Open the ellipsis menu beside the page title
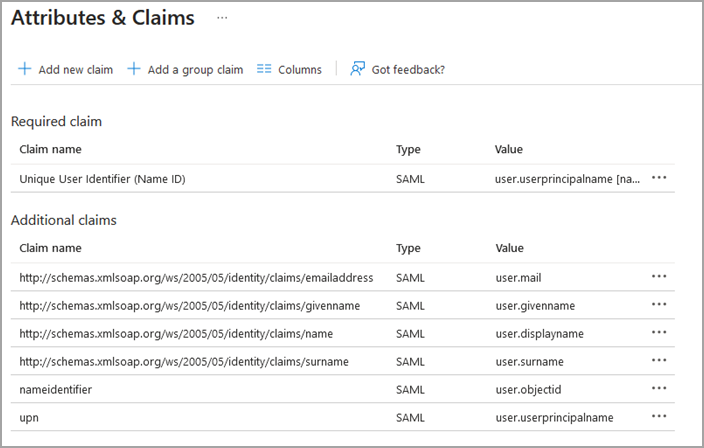The height and width of the screenshot is (448, 704). point(222,18)
